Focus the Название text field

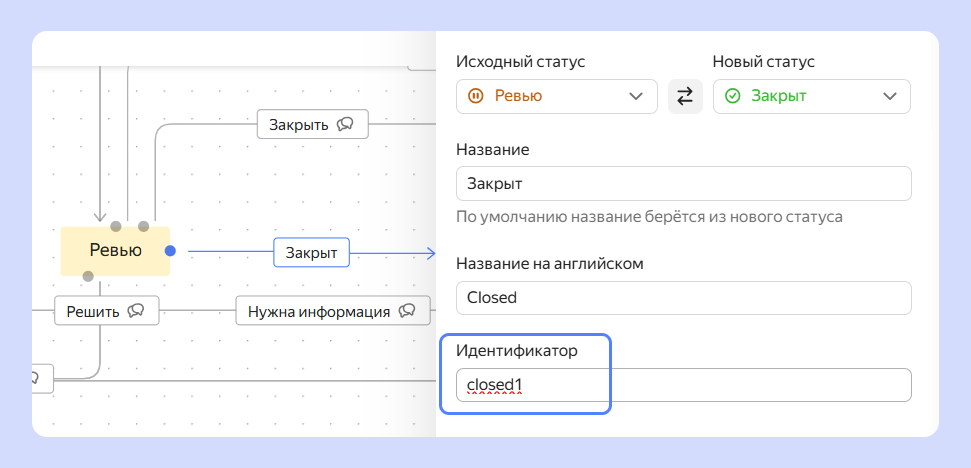click(x=683, y=184)
